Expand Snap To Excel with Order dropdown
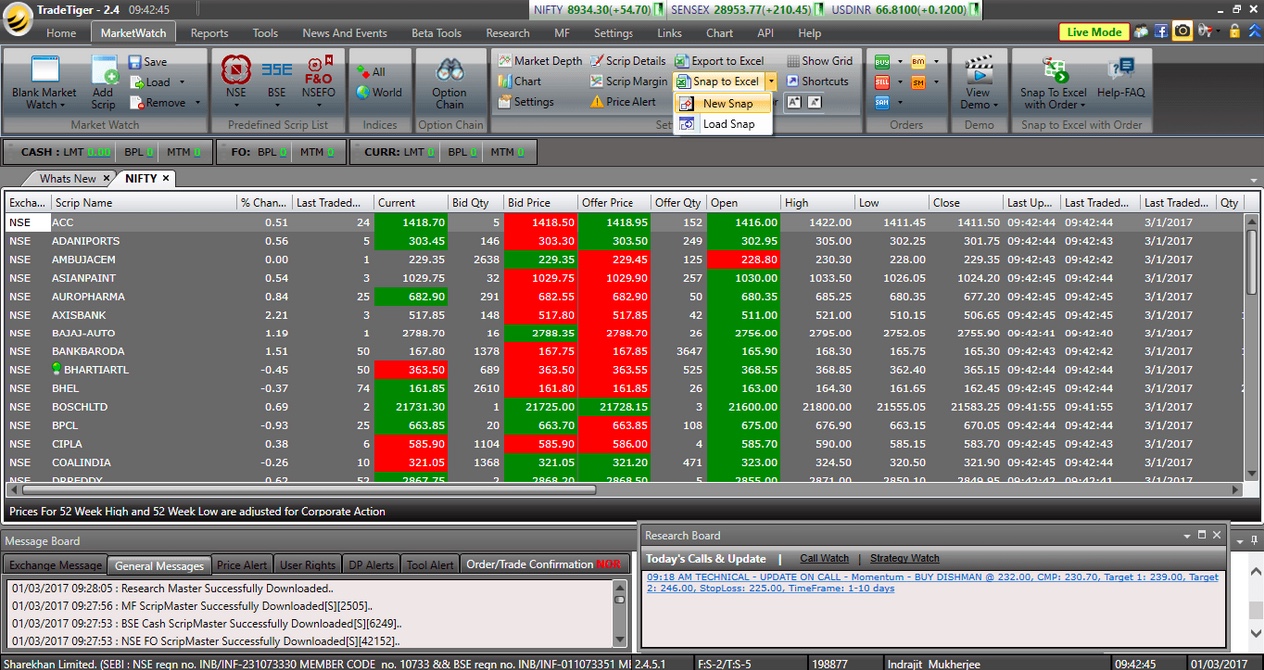This screenshot has height=670, width=1264. point(1083,105)
